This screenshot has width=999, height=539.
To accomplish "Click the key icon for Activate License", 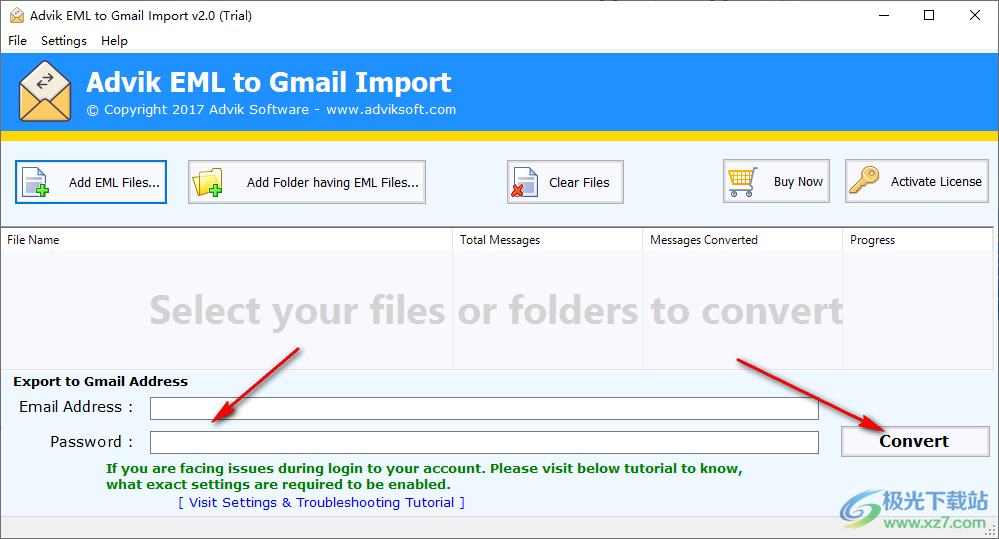I will (x=864, y=180).
